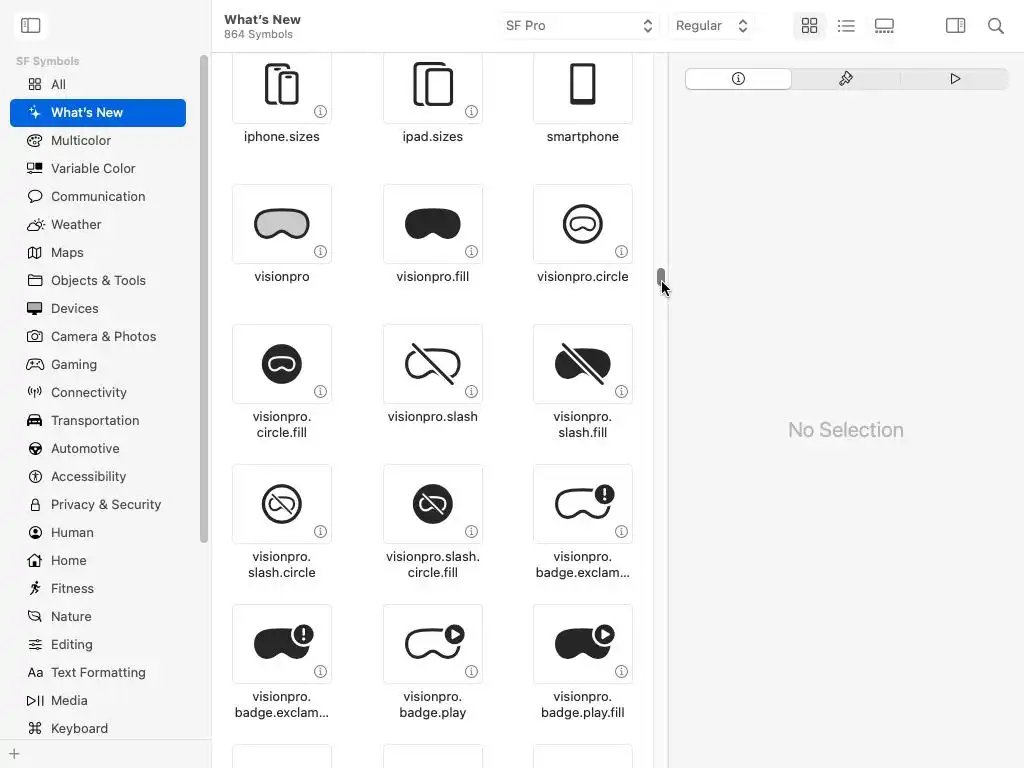Select the visionpro.slash.circle symbol
The height and width of the screenshot is (768, 1024).
pyautogui.click(x=281, y=504)
